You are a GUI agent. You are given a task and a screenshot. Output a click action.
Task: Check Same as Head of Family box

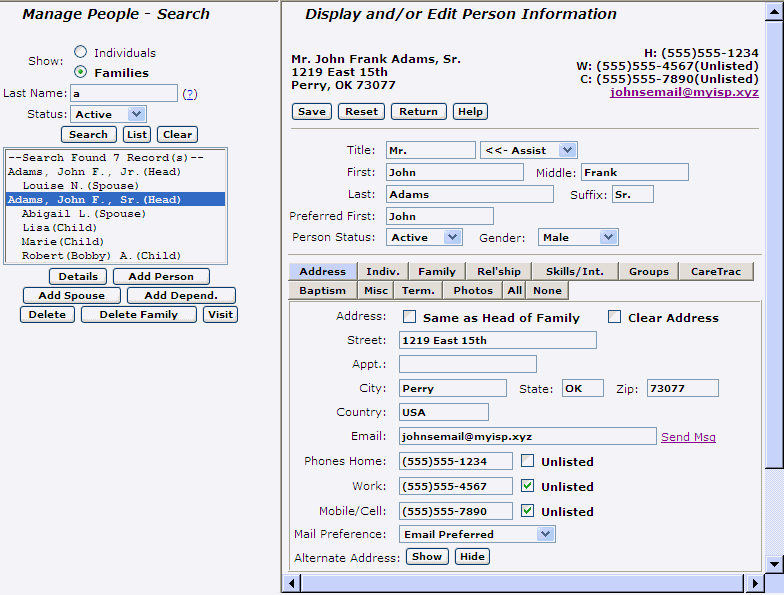pyautogui.click(x=409, y=318)
